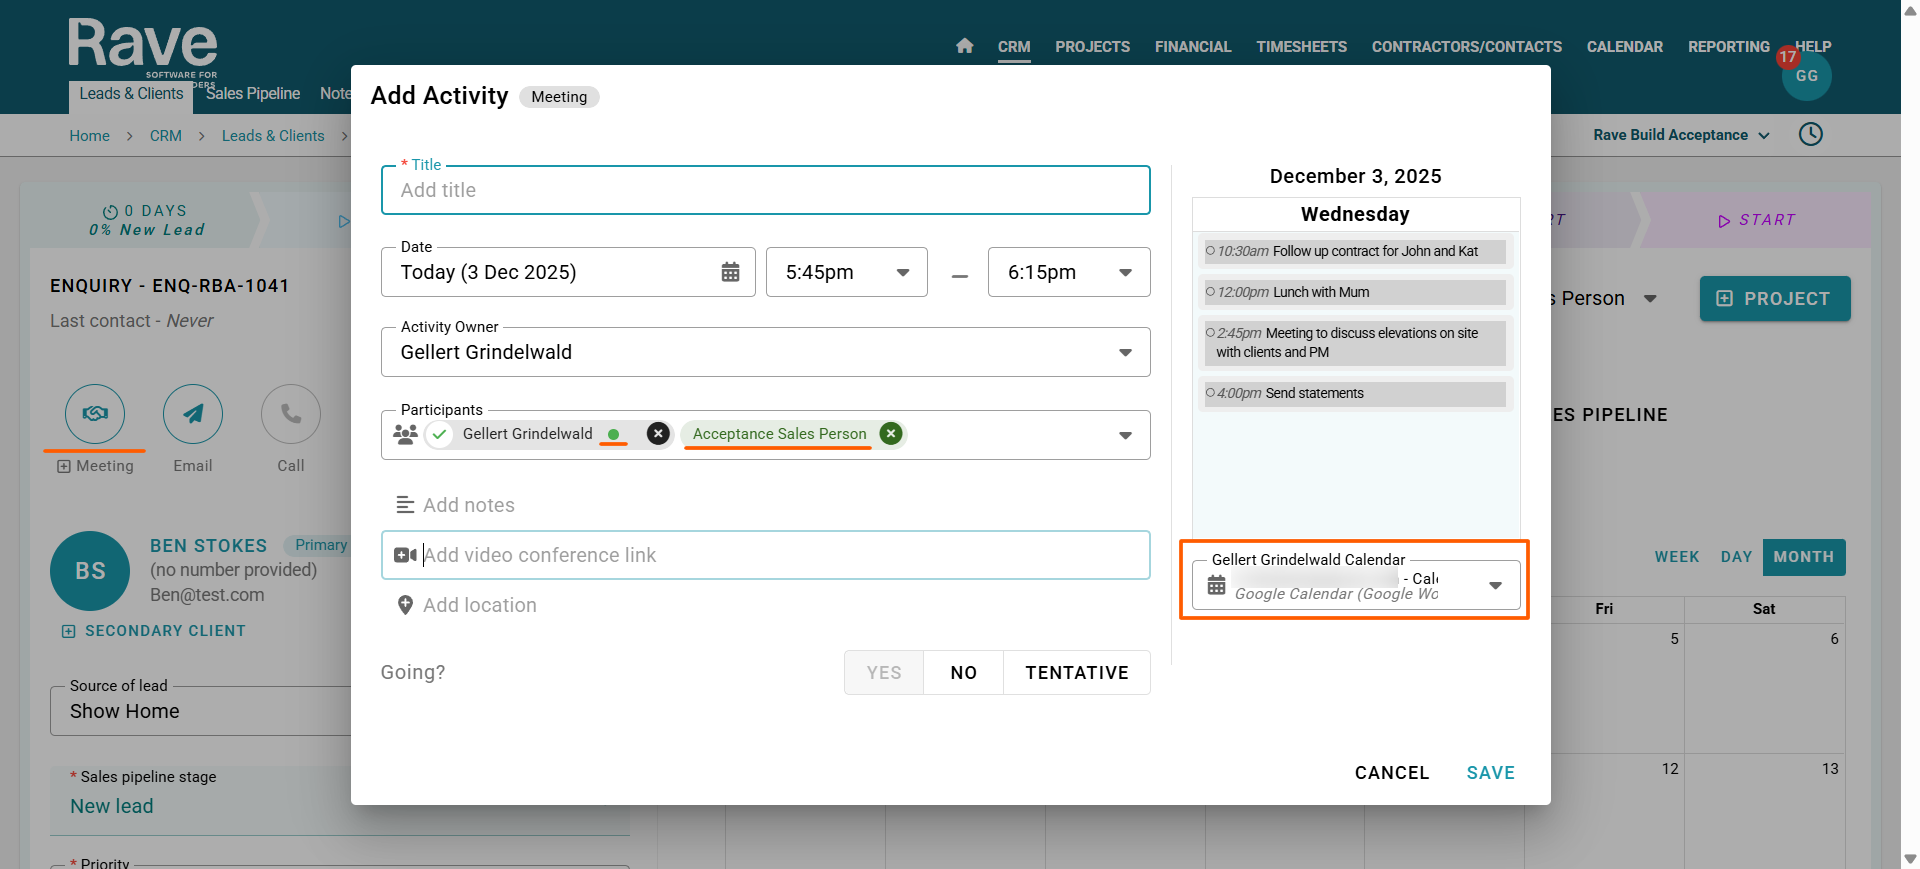Follow the Home breadcrumb link
Image resolution: width=1920 pixels, height=869 pixels.
(90, 136)
